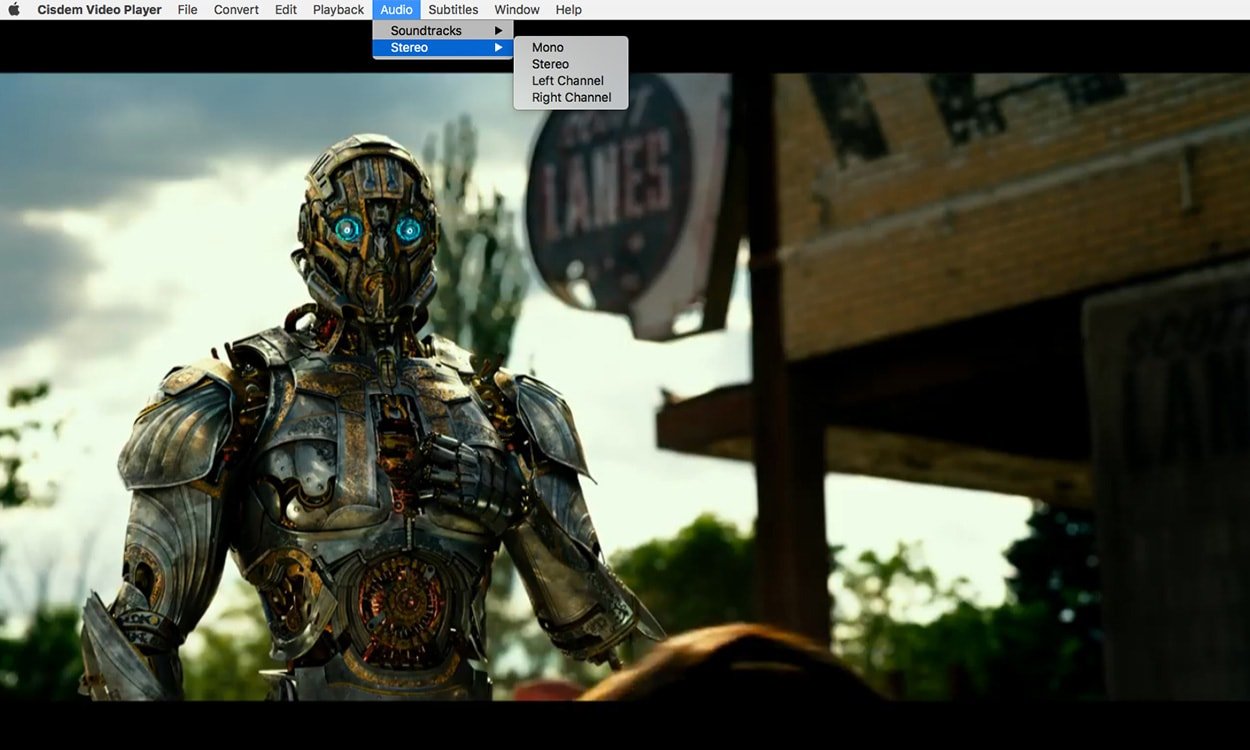Open the Cisdem Video Player app menu

tap(99, 9)
